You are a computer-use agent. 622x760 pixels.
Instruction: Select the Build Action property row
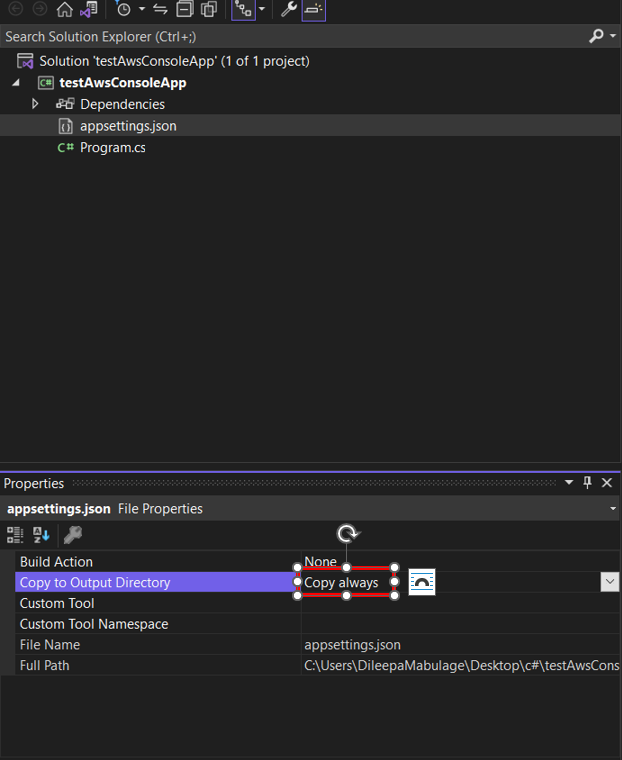click(158, 561)
